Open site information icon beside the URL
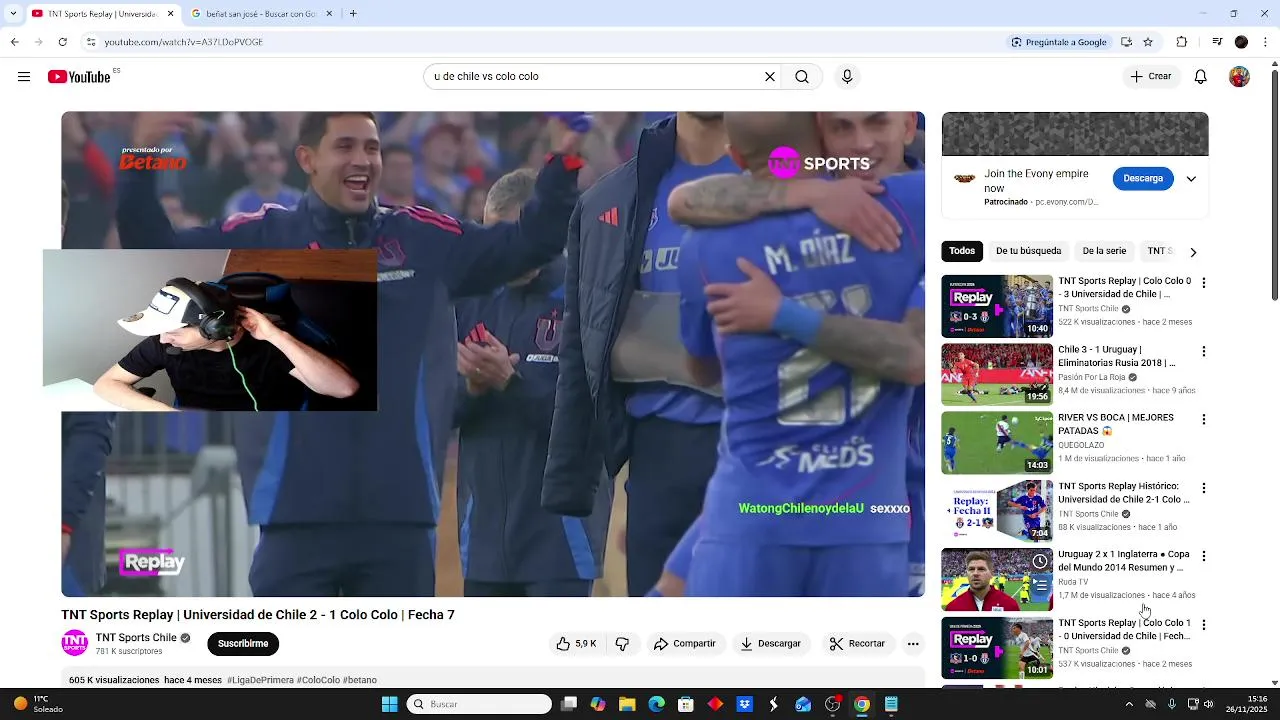This screenshot has height=720, width=1280. point(91,42)
